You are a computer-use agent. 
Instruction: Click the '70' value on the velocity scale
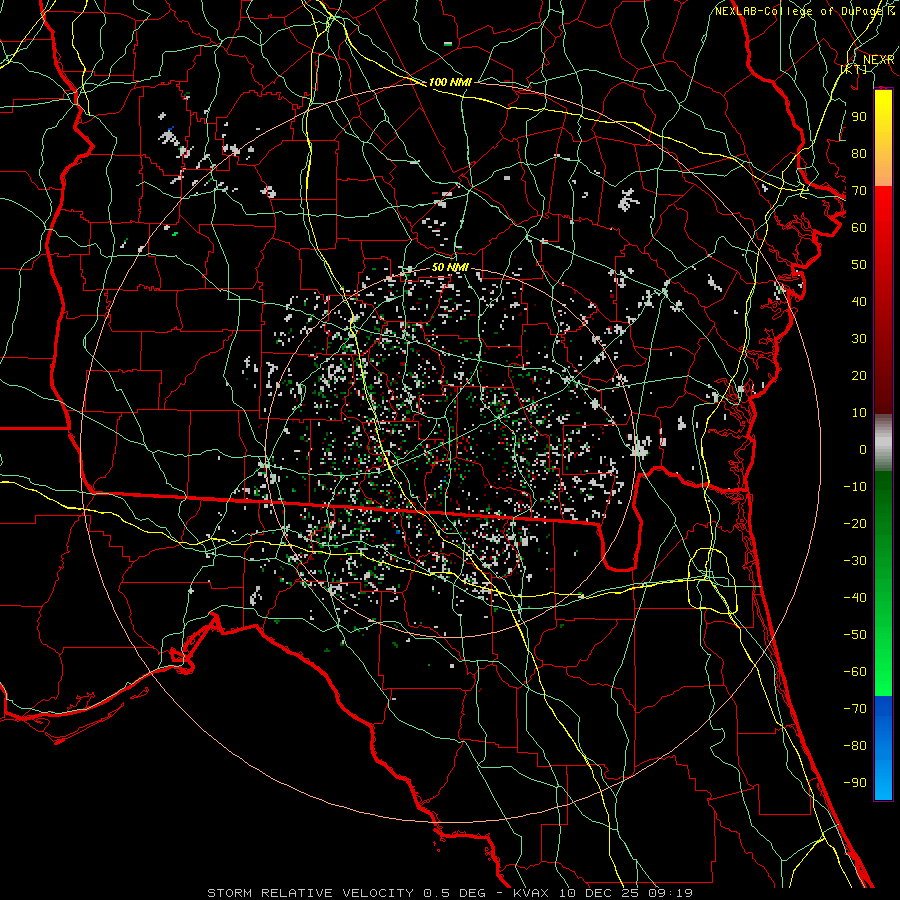[859, 191]
